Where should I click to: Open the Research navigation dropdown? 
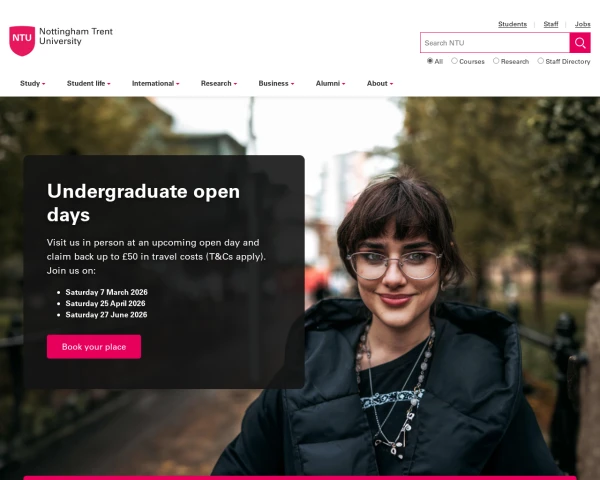219,83
